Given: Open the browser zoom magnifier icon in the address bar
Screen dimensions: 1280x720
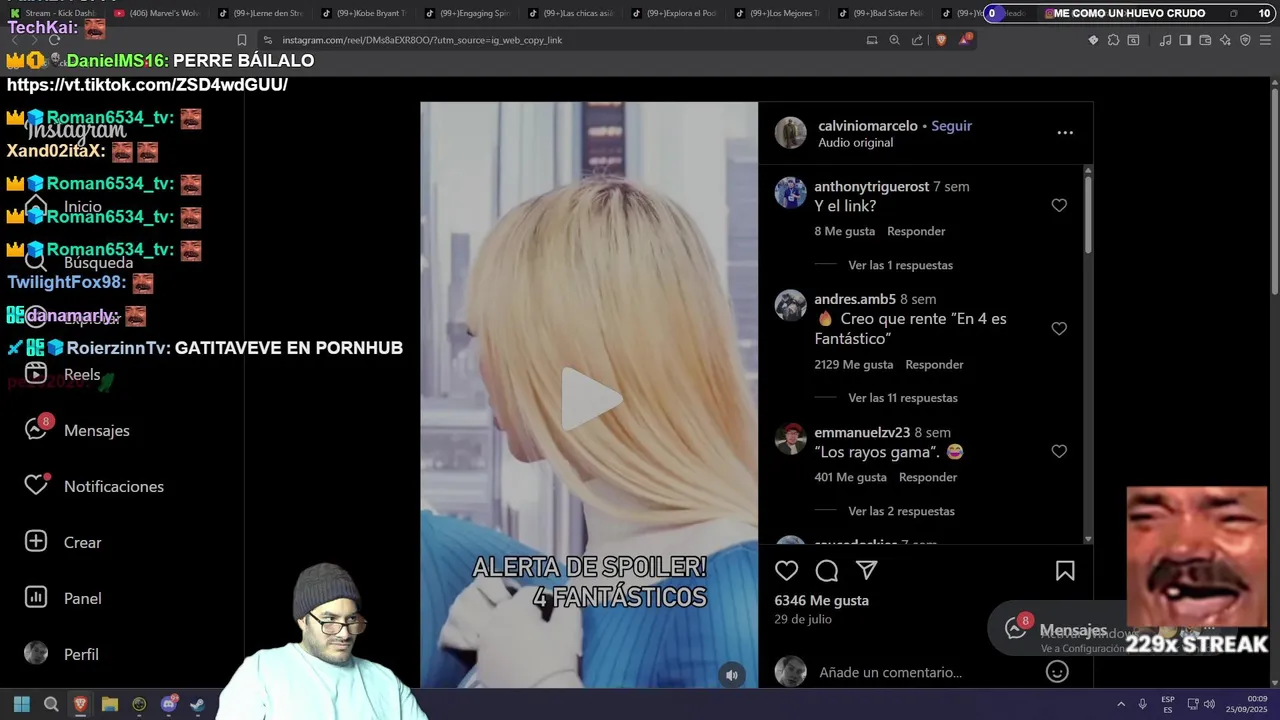Looking at the screenshot, I should [894, 40].
